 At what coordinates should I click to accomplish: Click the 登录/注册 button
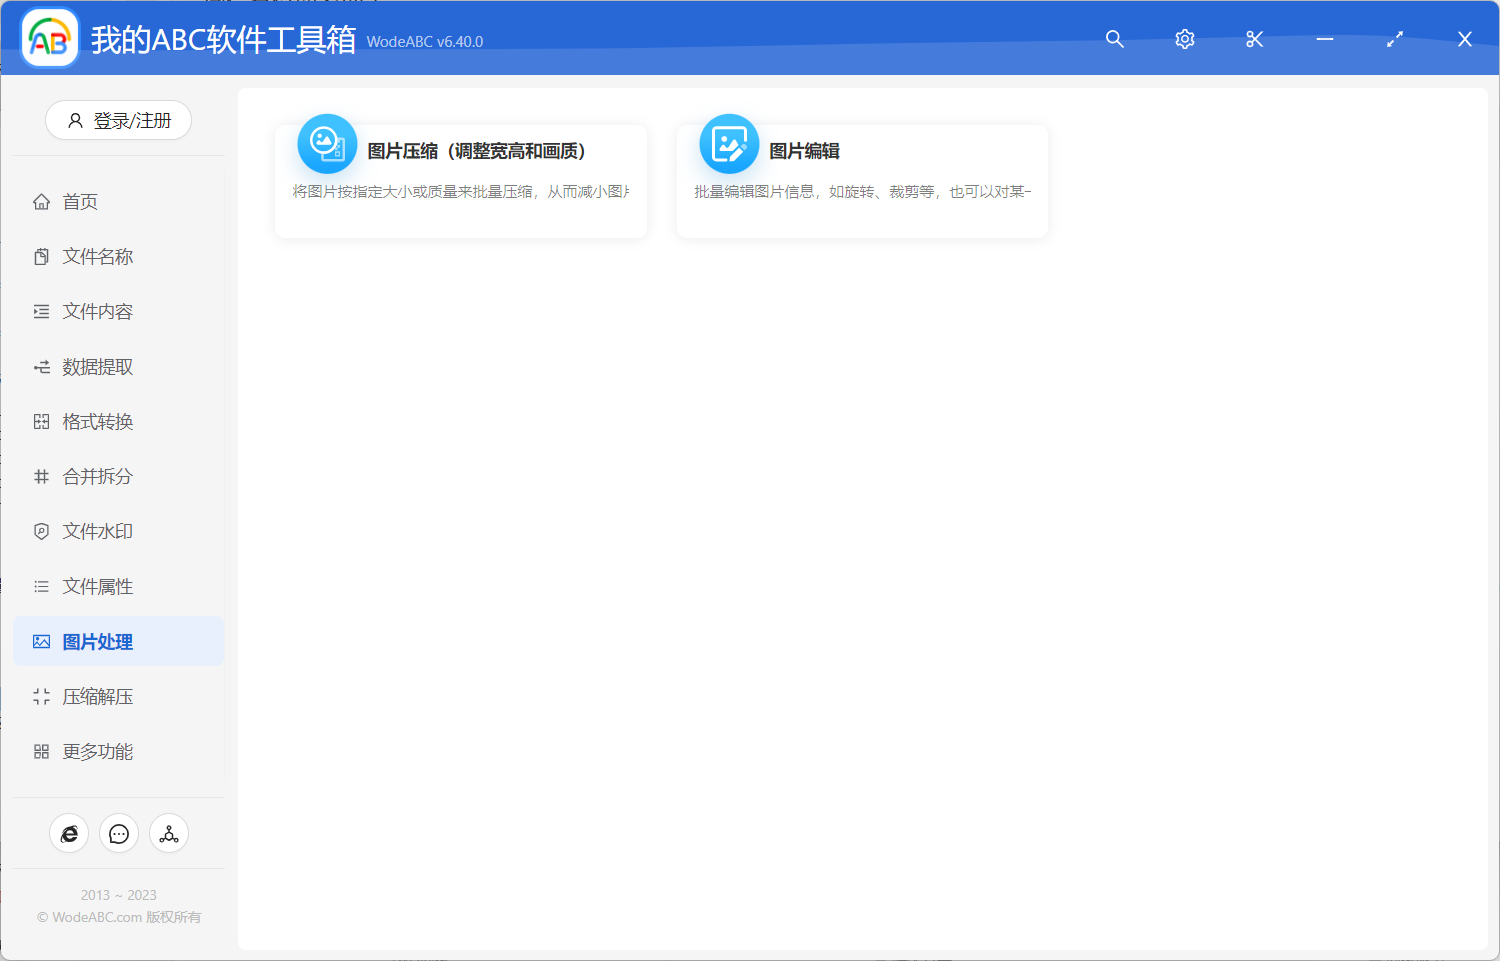(x=118, y=120)
